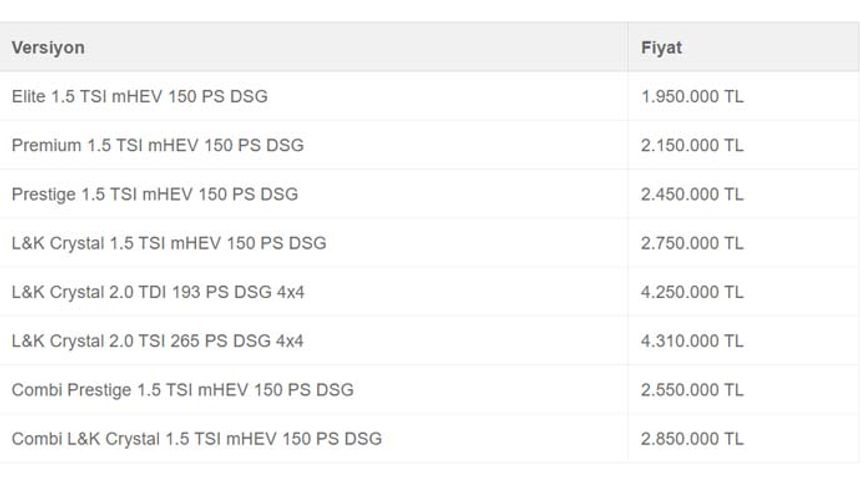Click the 4.250.000 TL price
This screenshot has width=860, height=504.
(692, 292)
